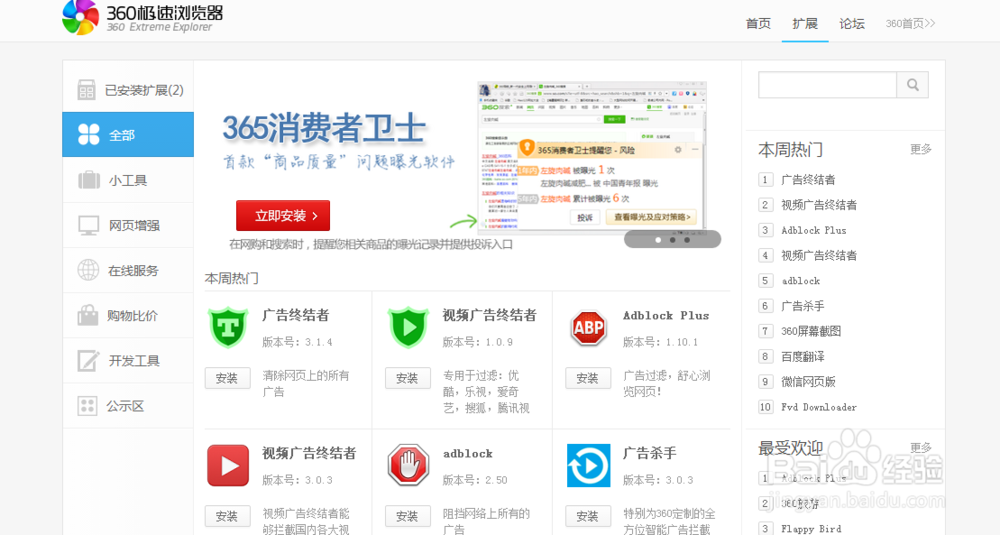
Task: Click the 已安装扩展 calculator icon
Action: pos(86,90)
